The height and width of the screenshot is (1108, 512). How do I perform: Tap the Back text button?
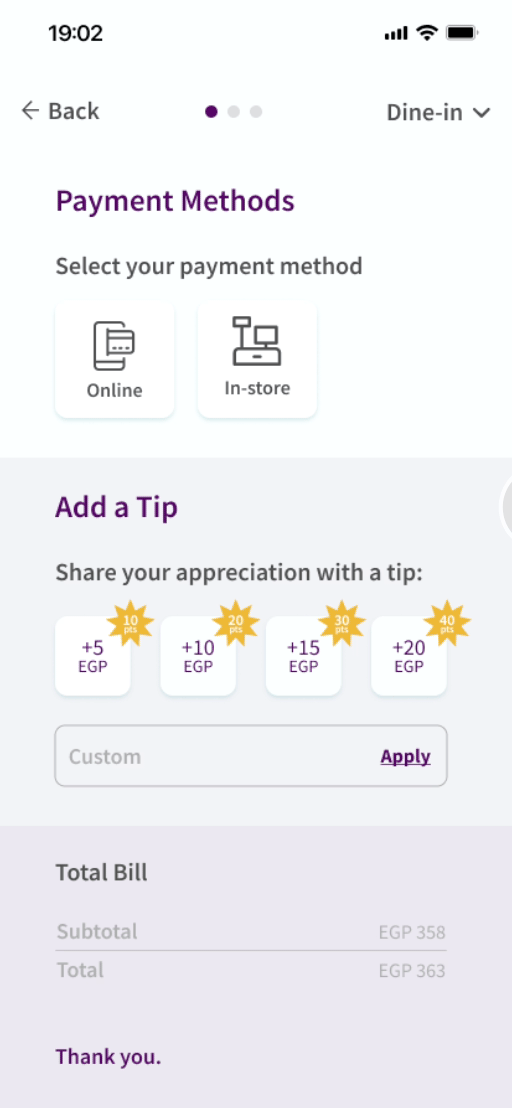pos(73,111)
